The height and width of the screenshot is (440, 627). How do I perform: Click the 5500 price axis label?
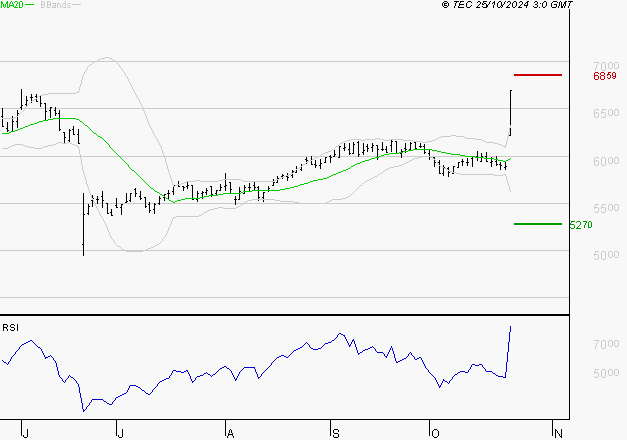point(606,208)
